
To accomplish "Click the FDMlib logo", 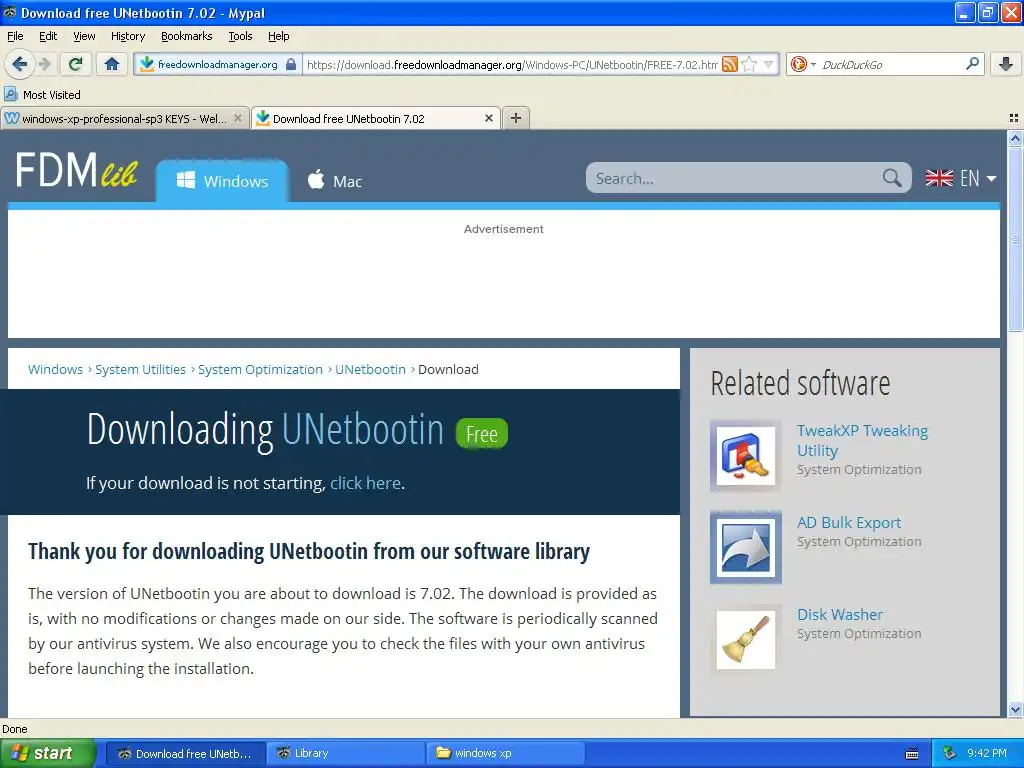I will pyautogui.click(x=76, y=170).
